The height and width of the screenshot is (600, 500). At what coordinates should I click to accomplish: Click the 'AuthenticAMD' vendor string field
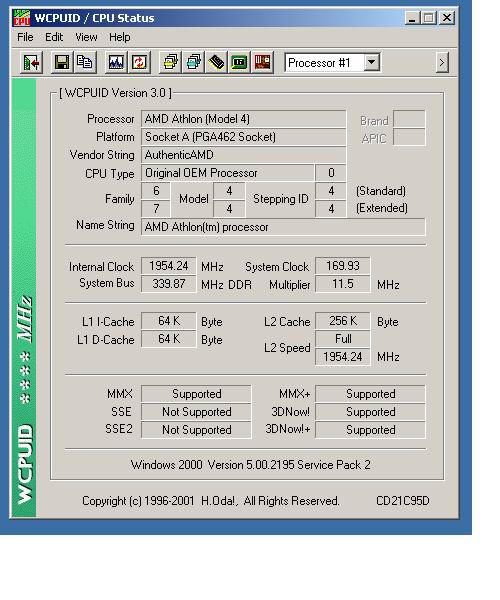tap(244, 155)
